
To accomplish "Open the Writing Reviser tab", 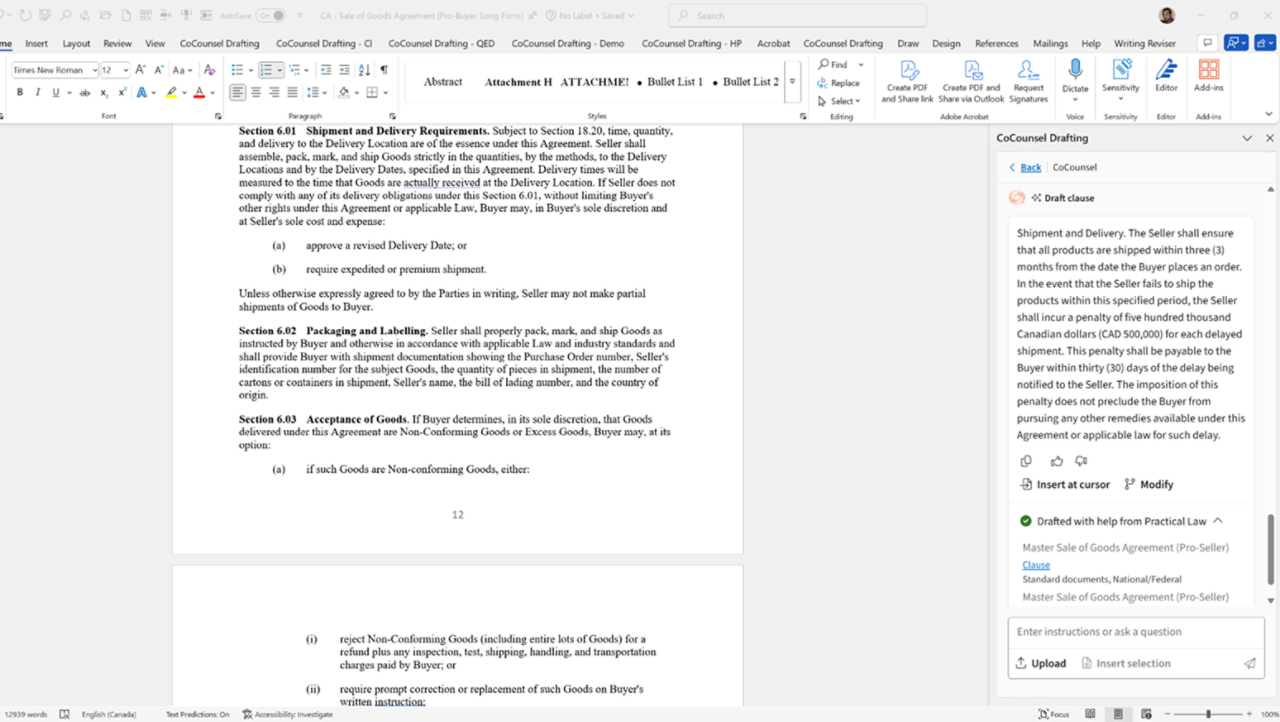I will (x=1145, y=43).
